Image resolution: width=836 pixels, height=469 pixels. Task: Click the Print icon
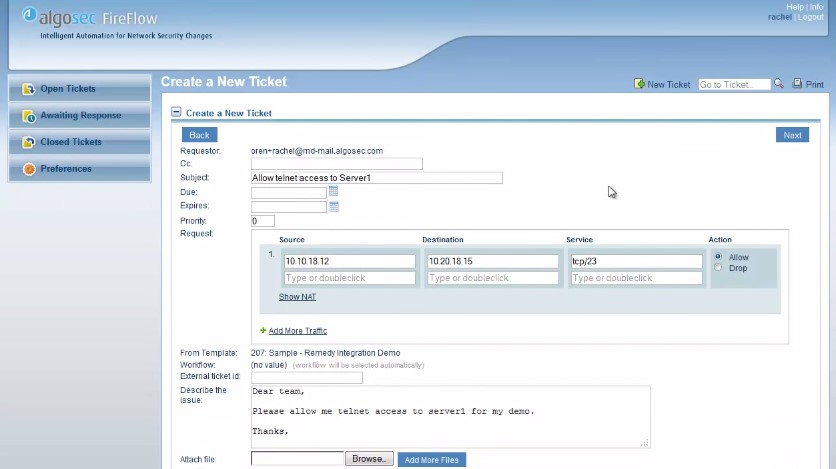tap(797, 84)
